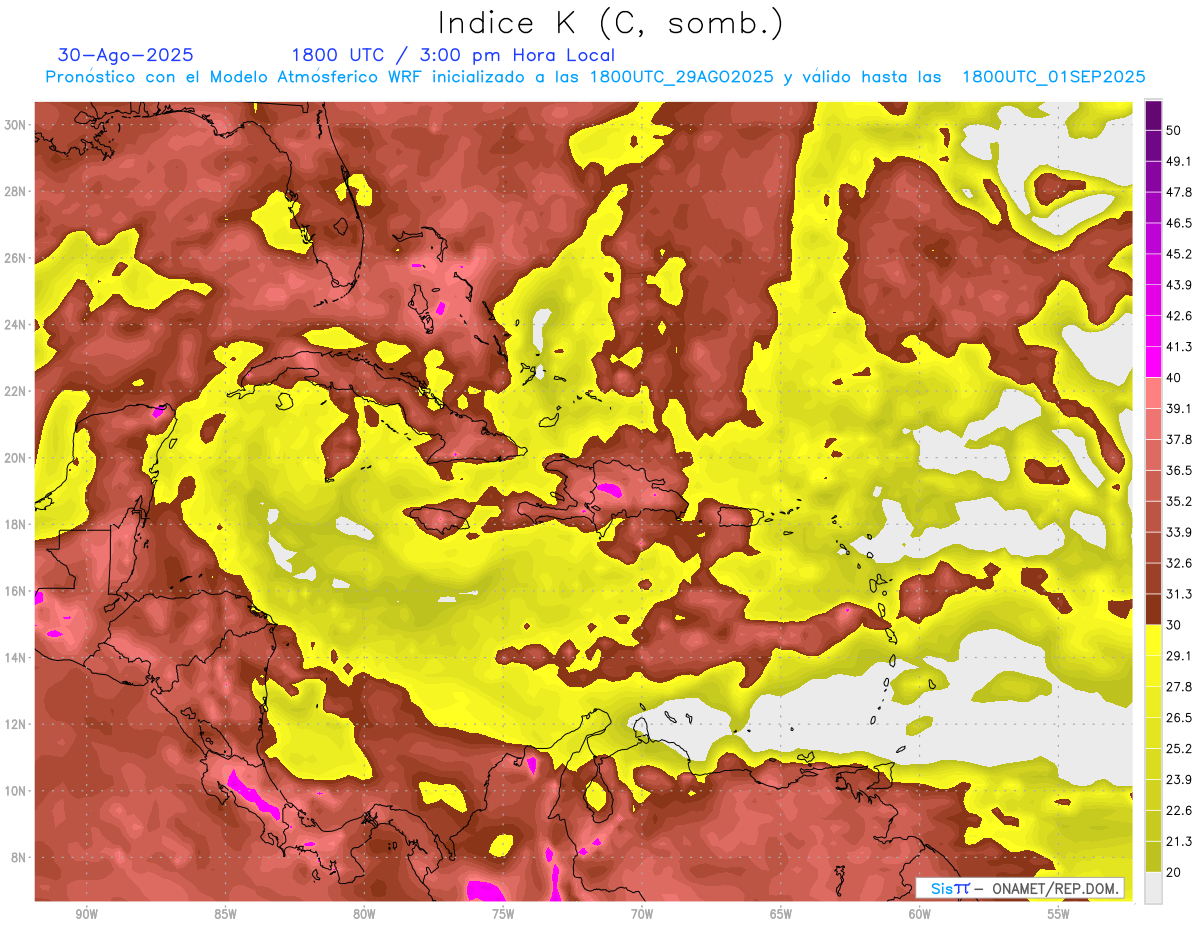Click the 18N latitude label
This screenshot has height=927, width=1200.
[x=15, y=524]
